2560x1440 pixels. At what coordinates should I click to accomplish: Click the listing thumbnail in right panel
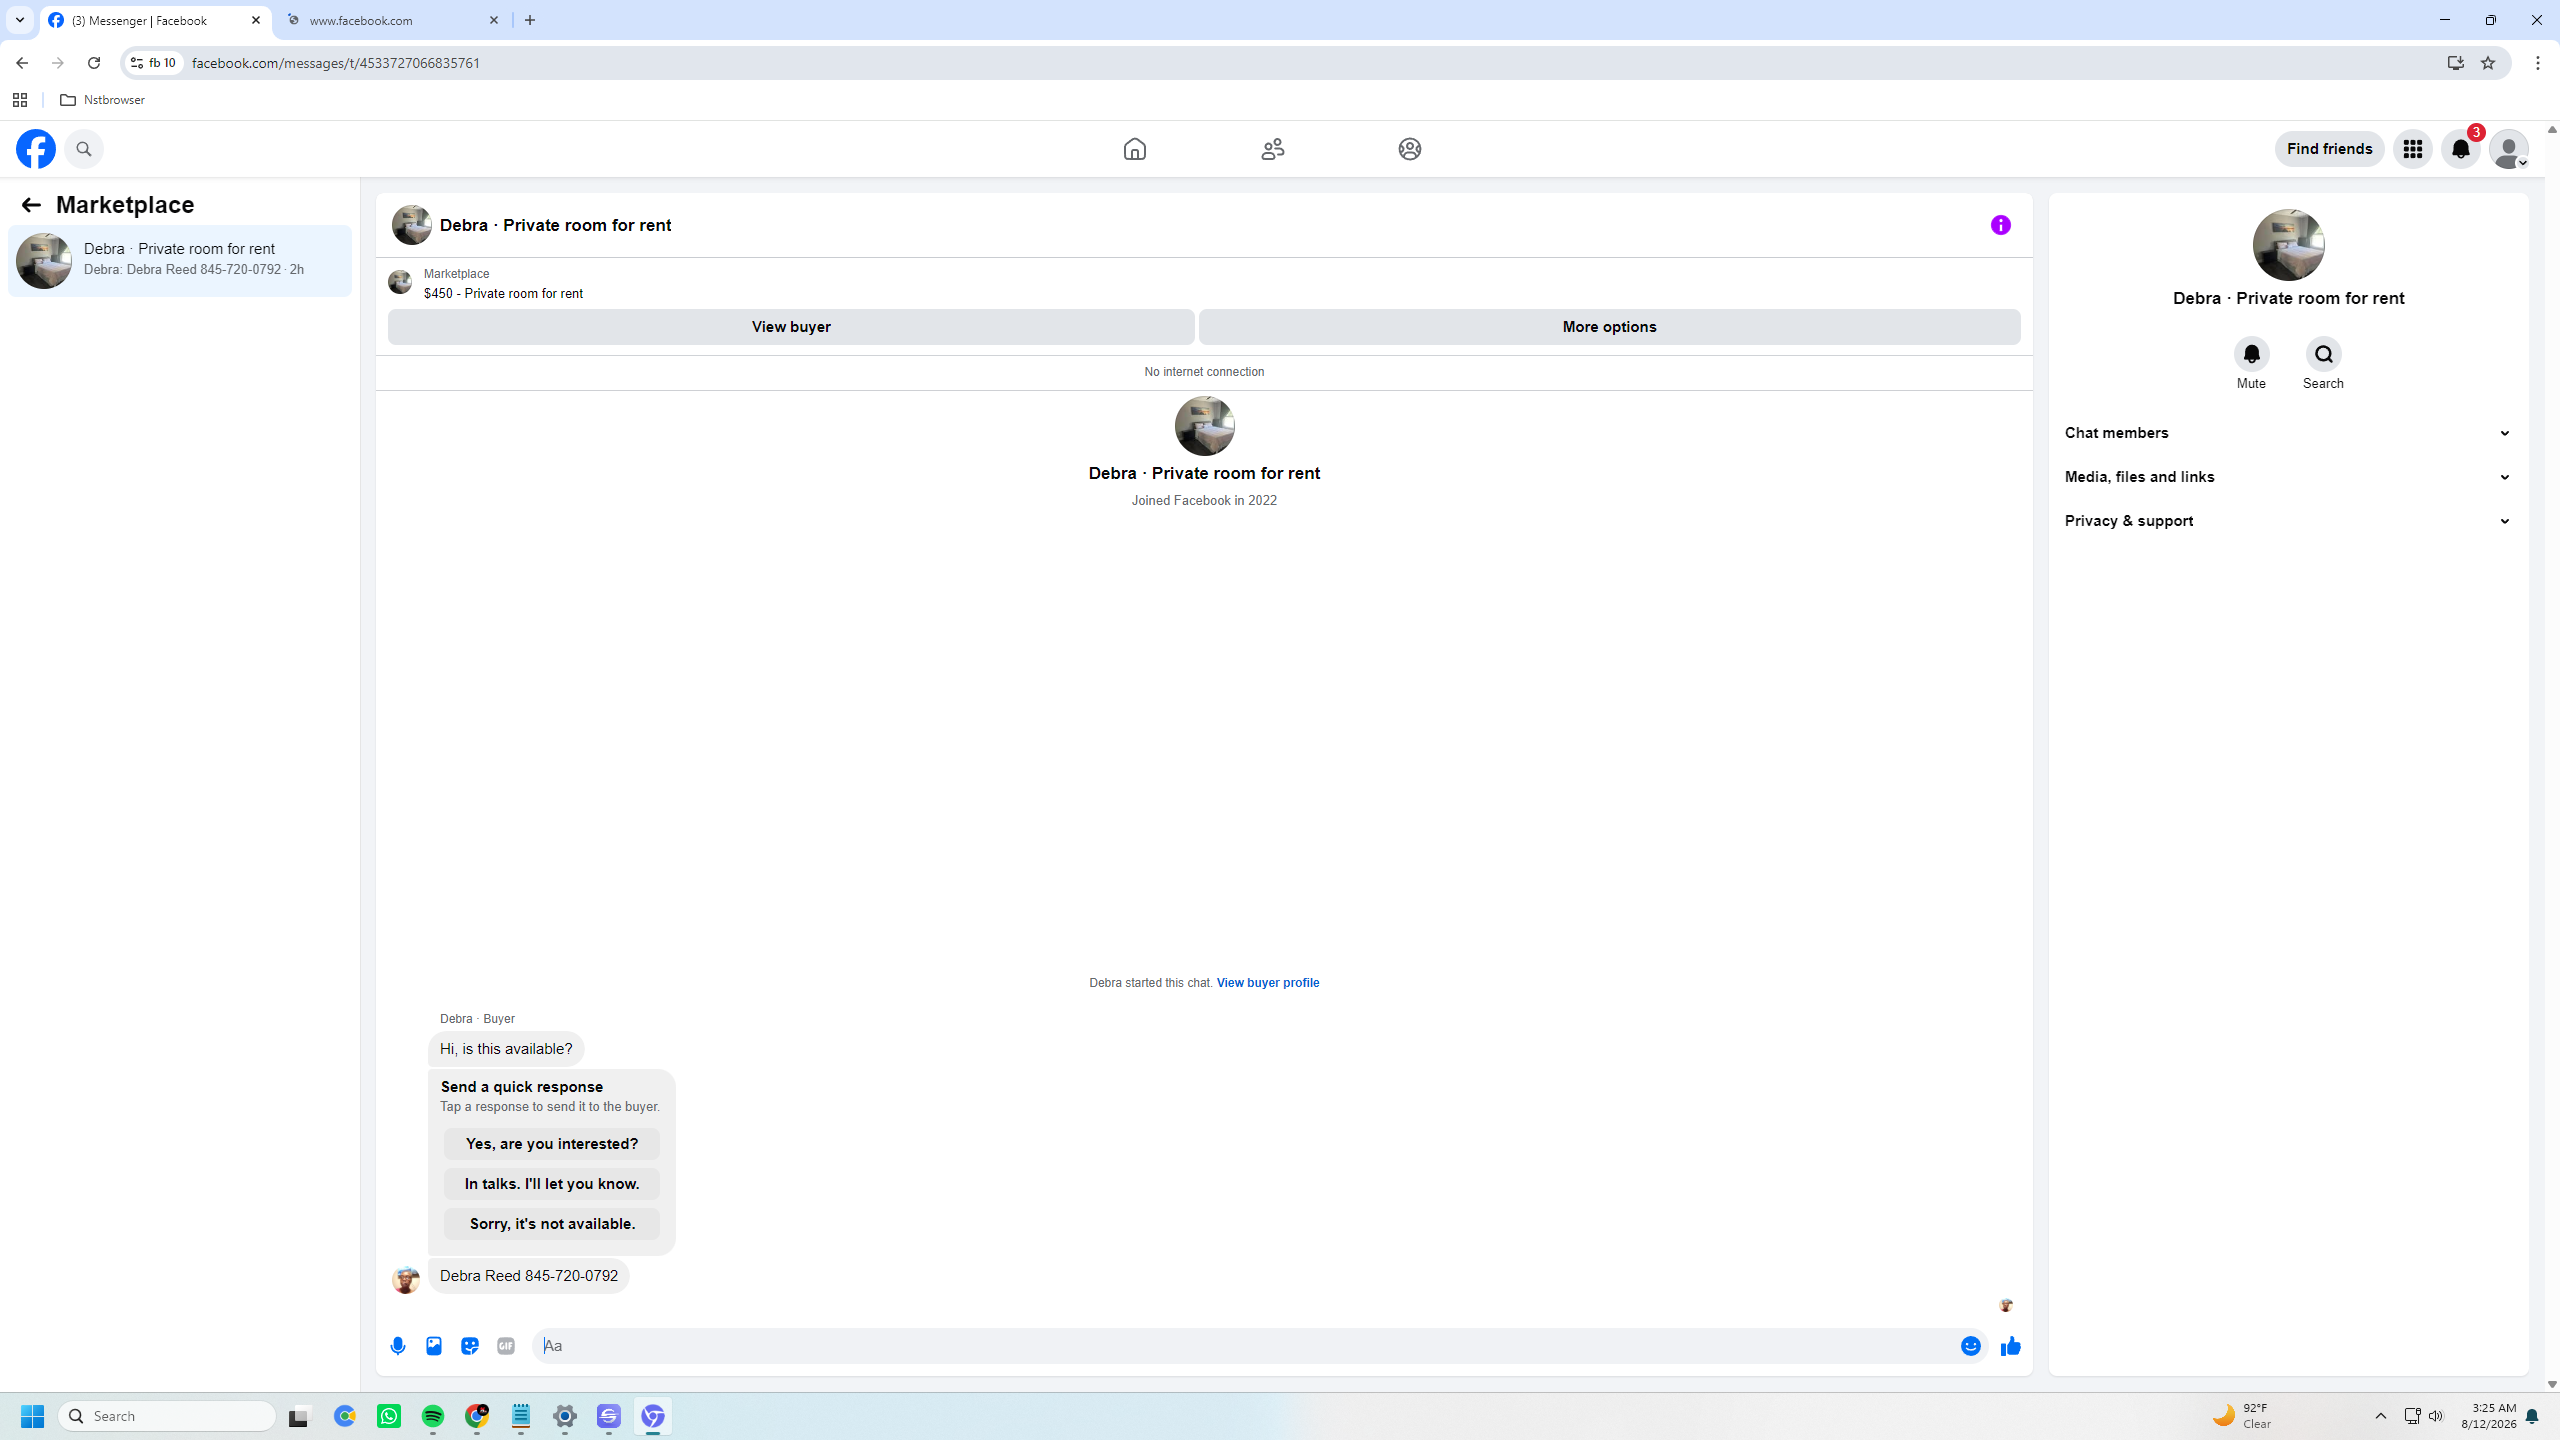point(2288,245)
